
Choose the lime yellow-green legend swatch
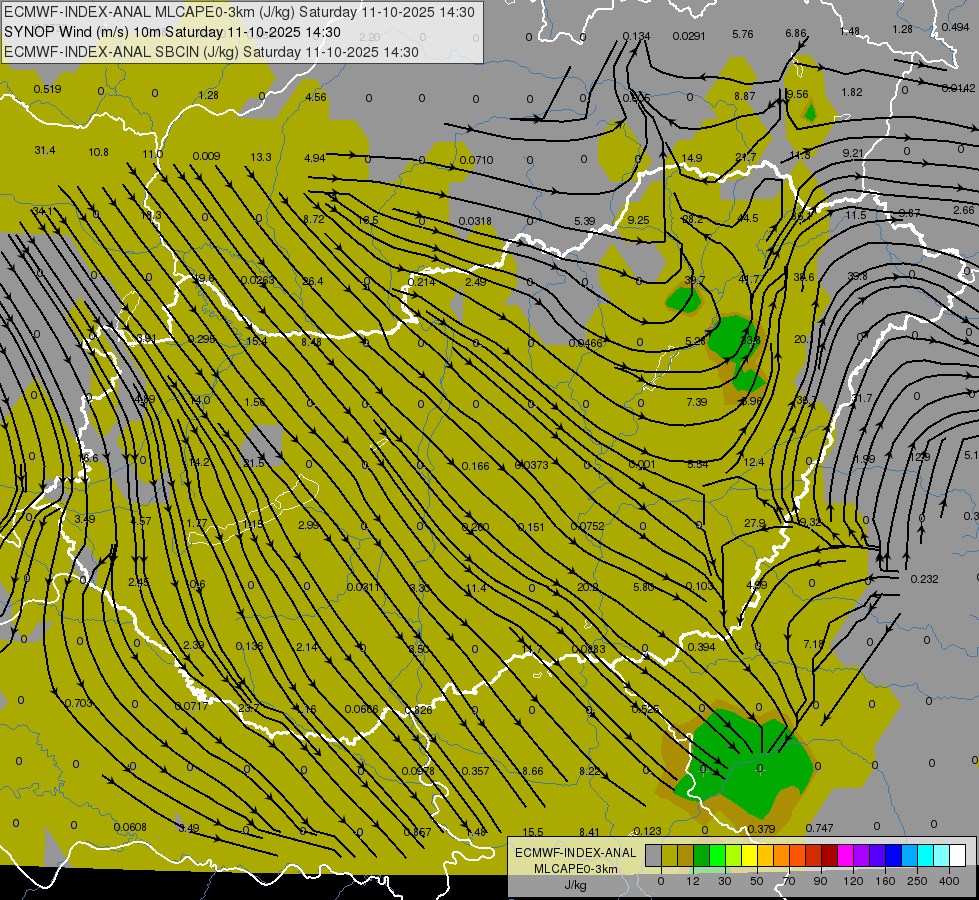coord(733,855)
